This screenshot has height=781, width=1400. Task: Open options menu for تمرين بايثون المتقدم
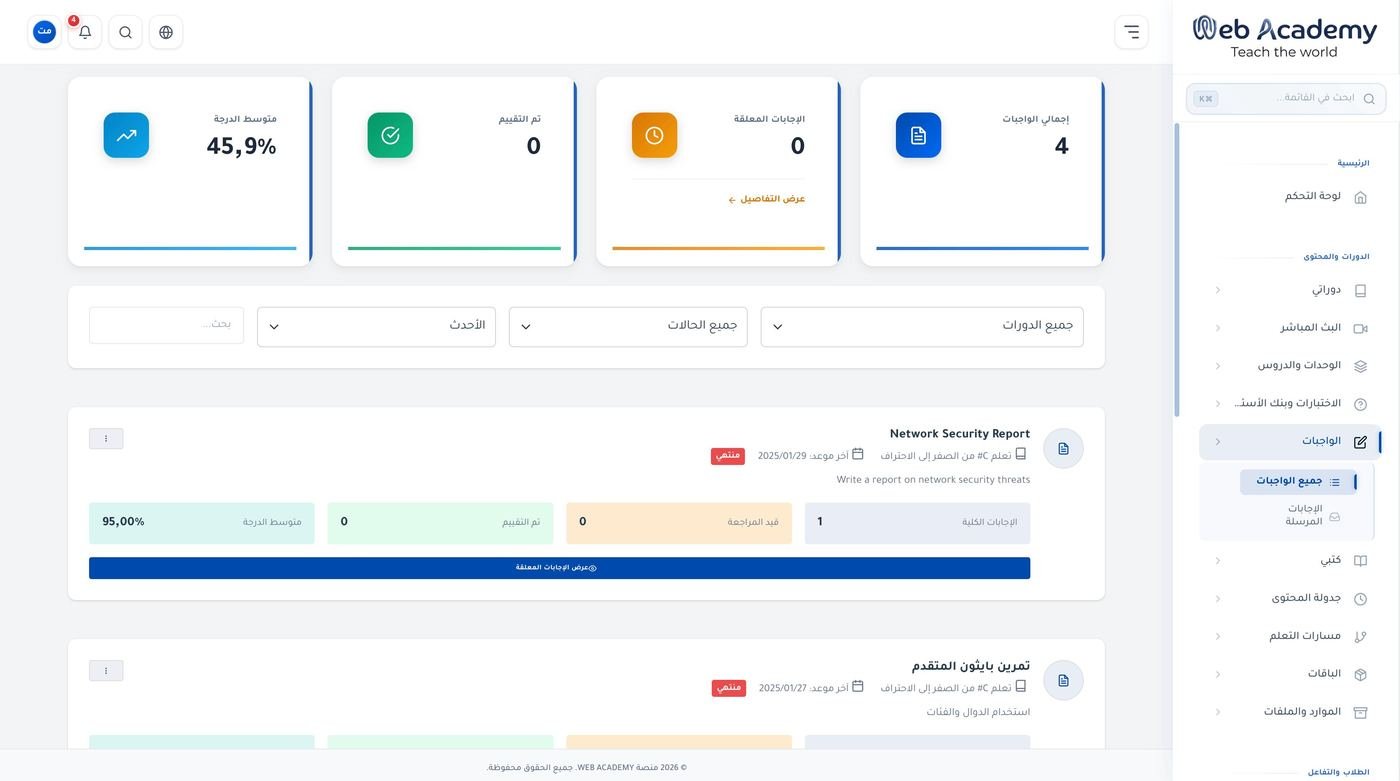[106, 671]
